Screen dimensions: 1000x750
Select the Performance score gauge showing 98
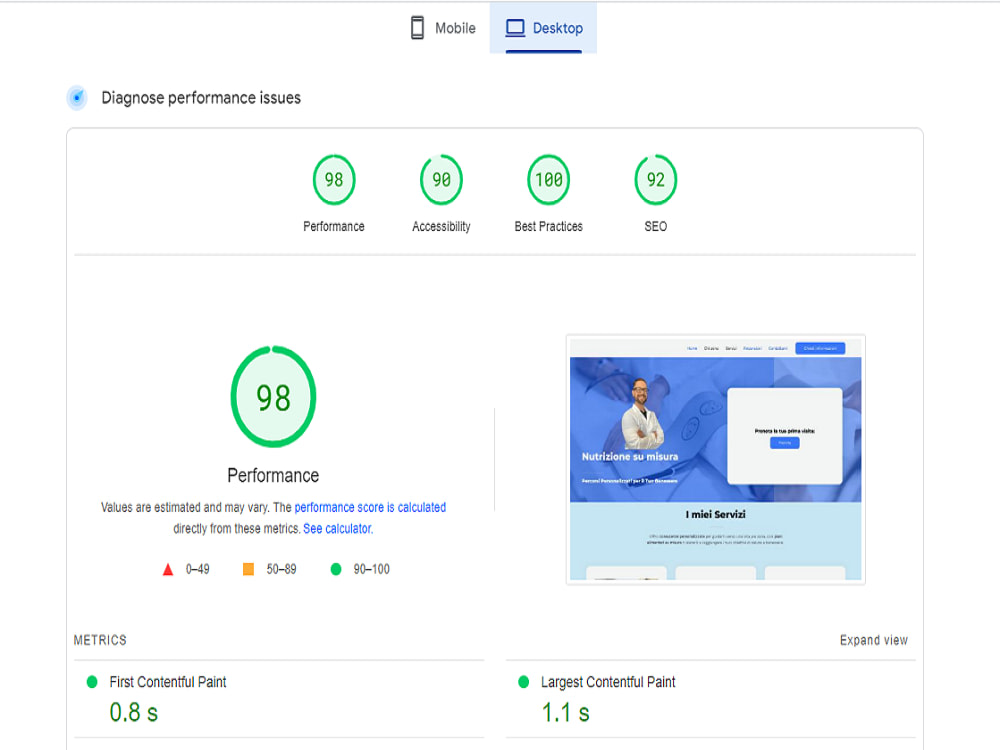point(334,179)
